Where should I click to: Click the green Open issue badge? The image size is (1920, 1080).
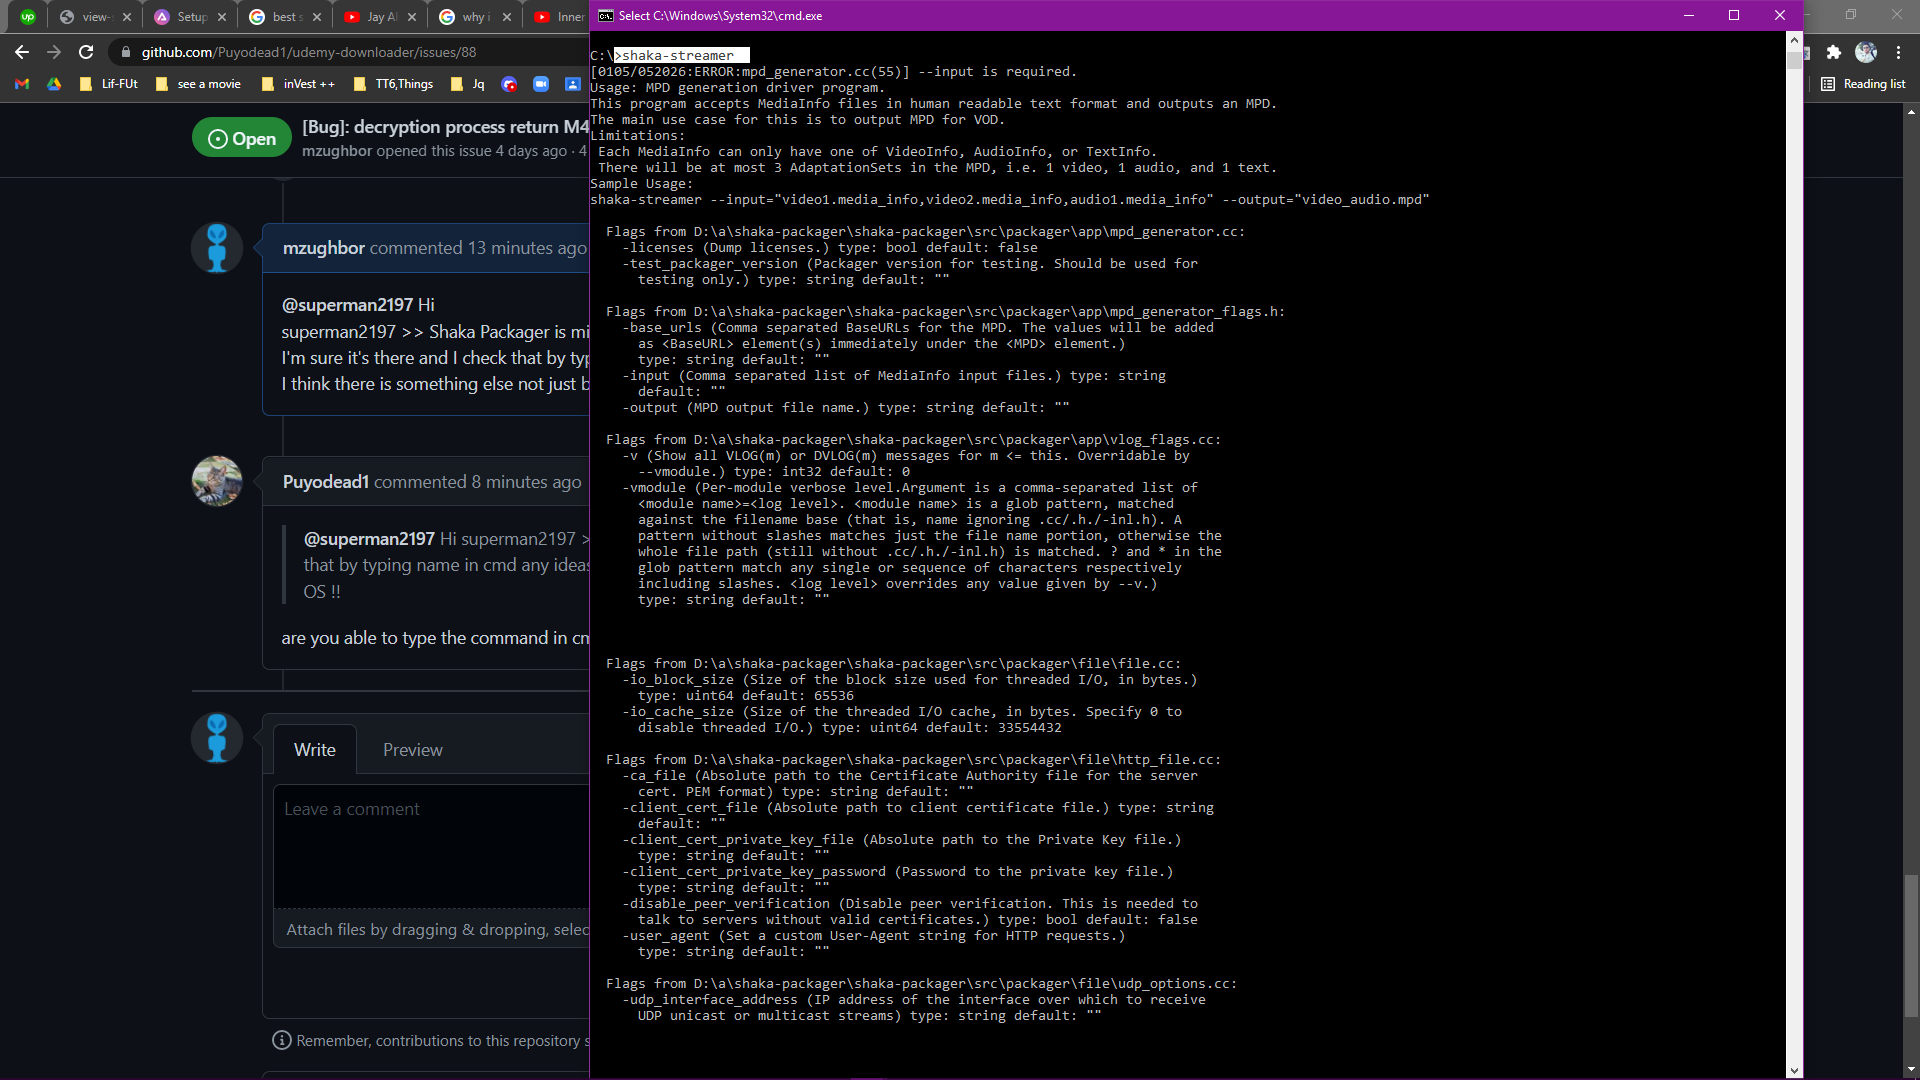(x=241, y=137)
